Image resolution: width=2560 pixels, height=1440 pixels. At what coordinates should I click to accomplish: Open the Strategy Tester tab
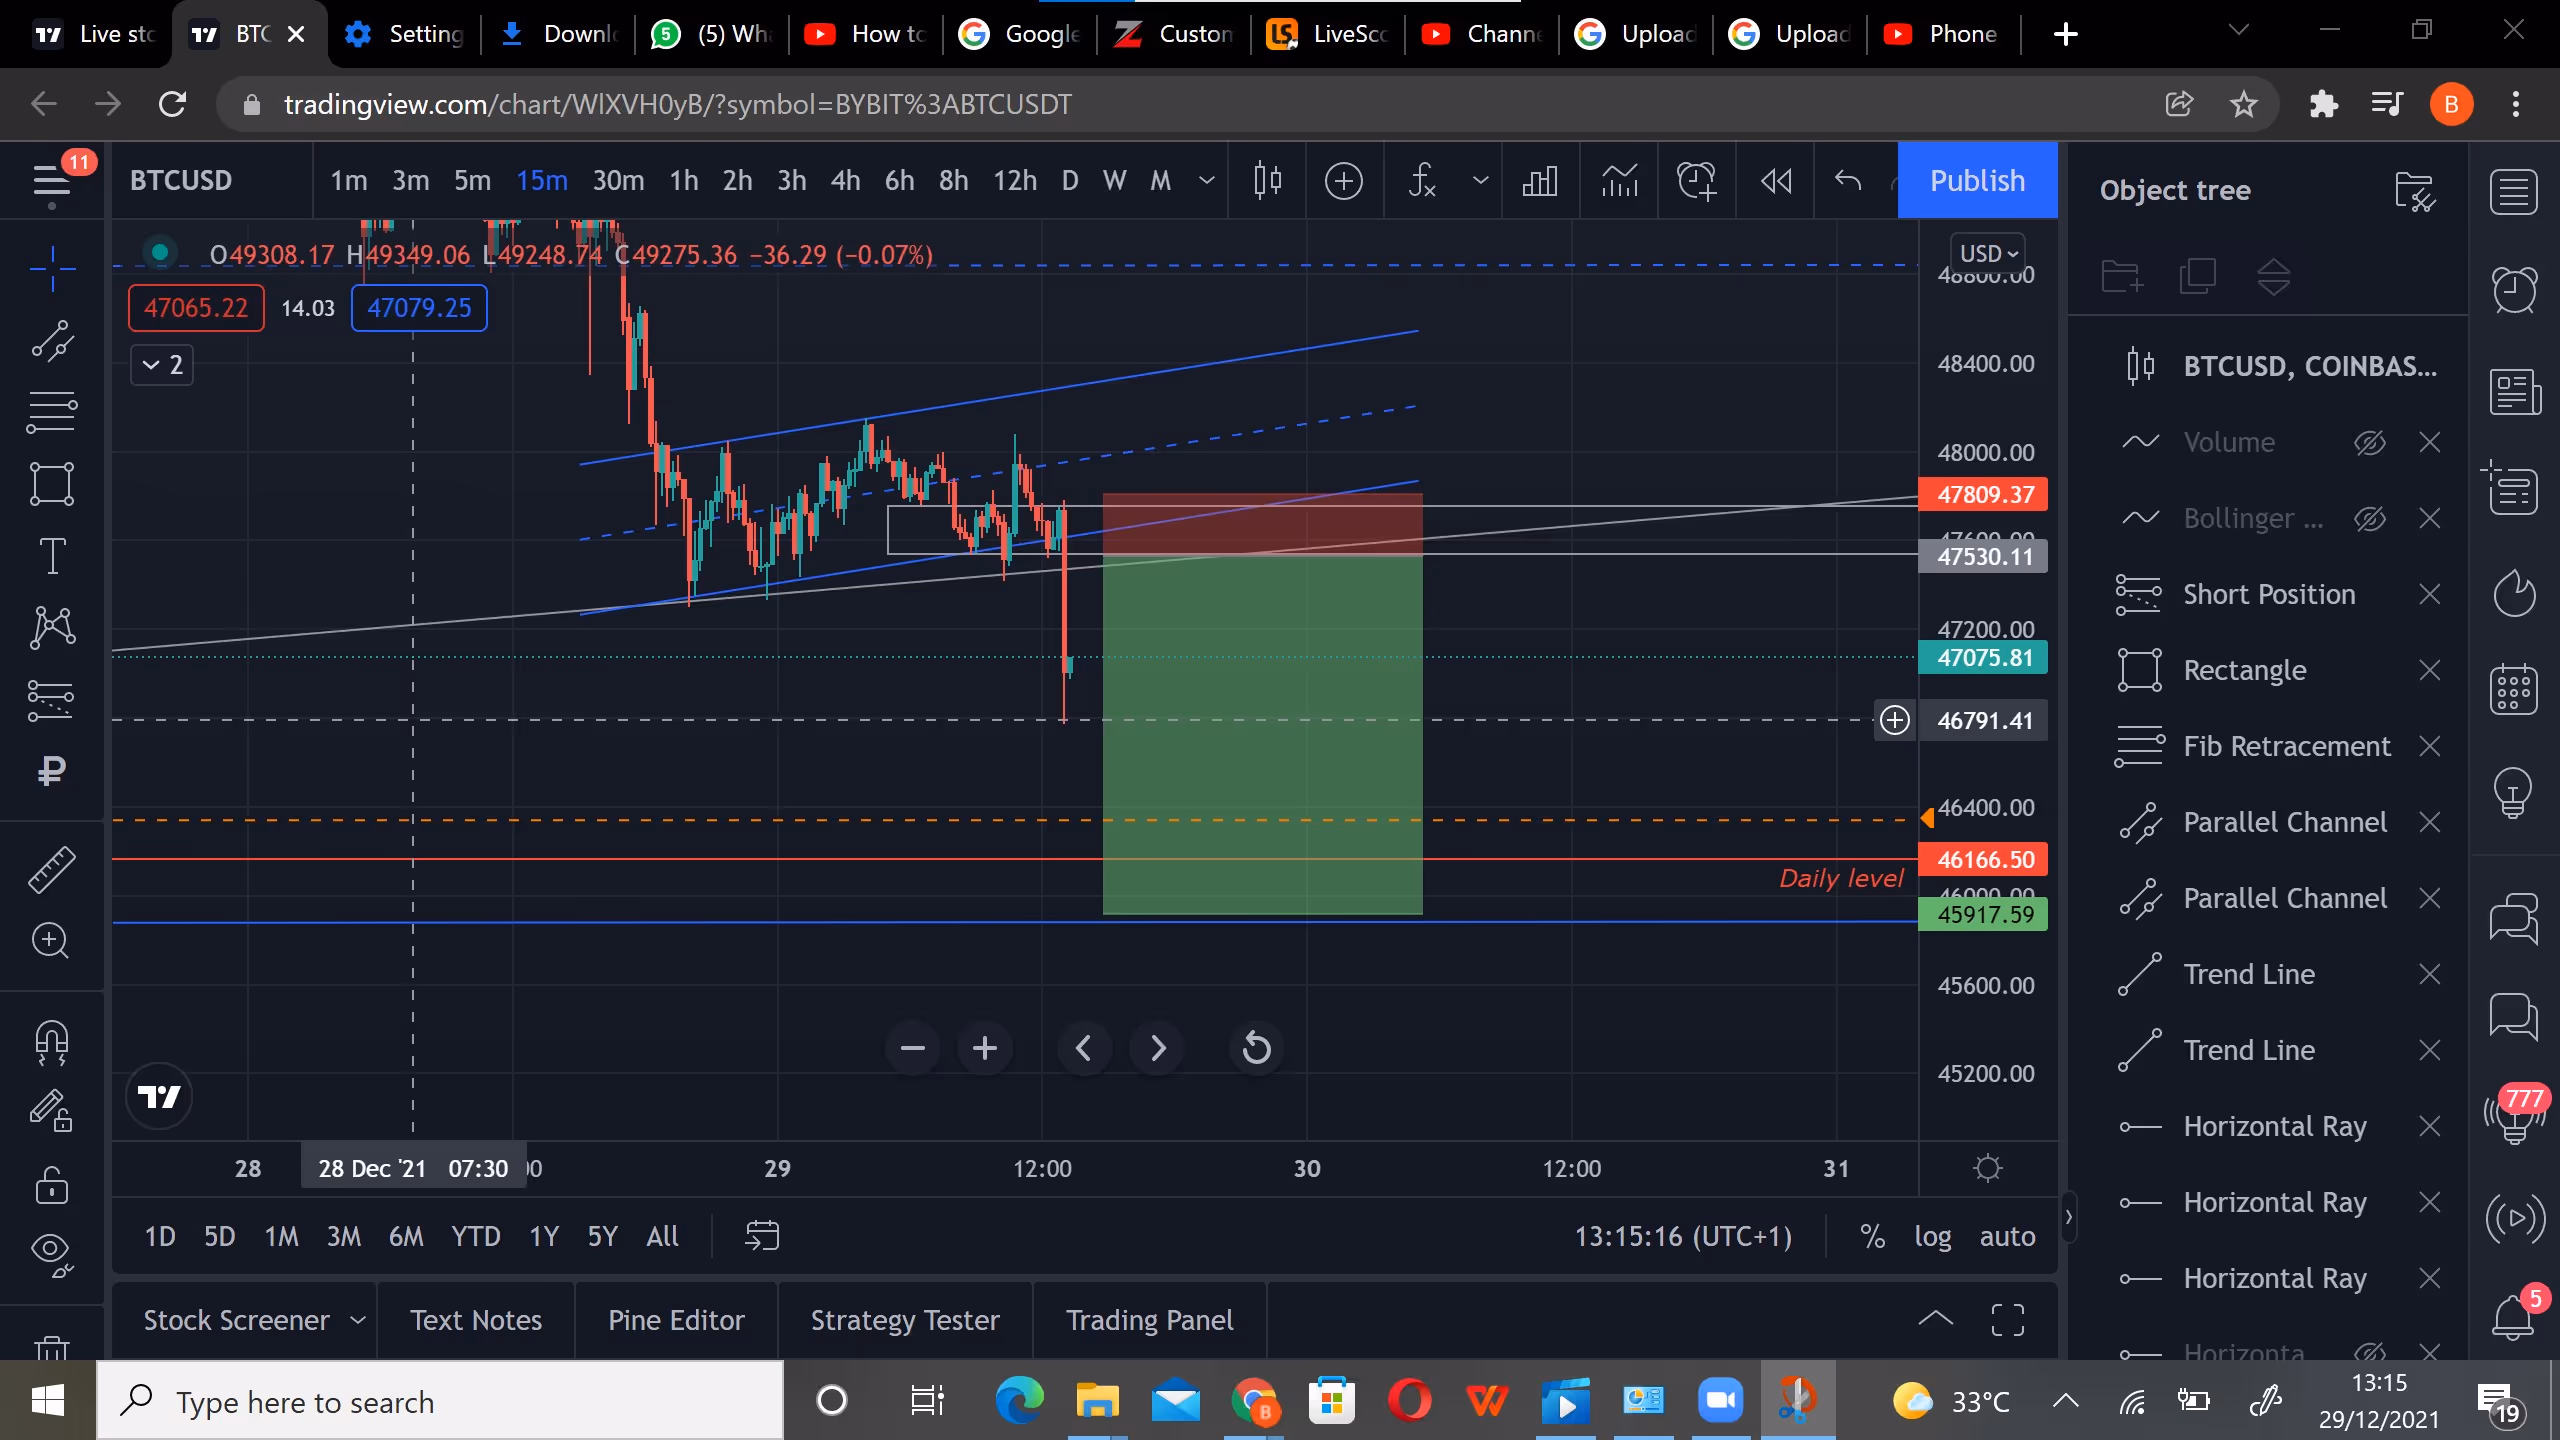click(905, 1320)
